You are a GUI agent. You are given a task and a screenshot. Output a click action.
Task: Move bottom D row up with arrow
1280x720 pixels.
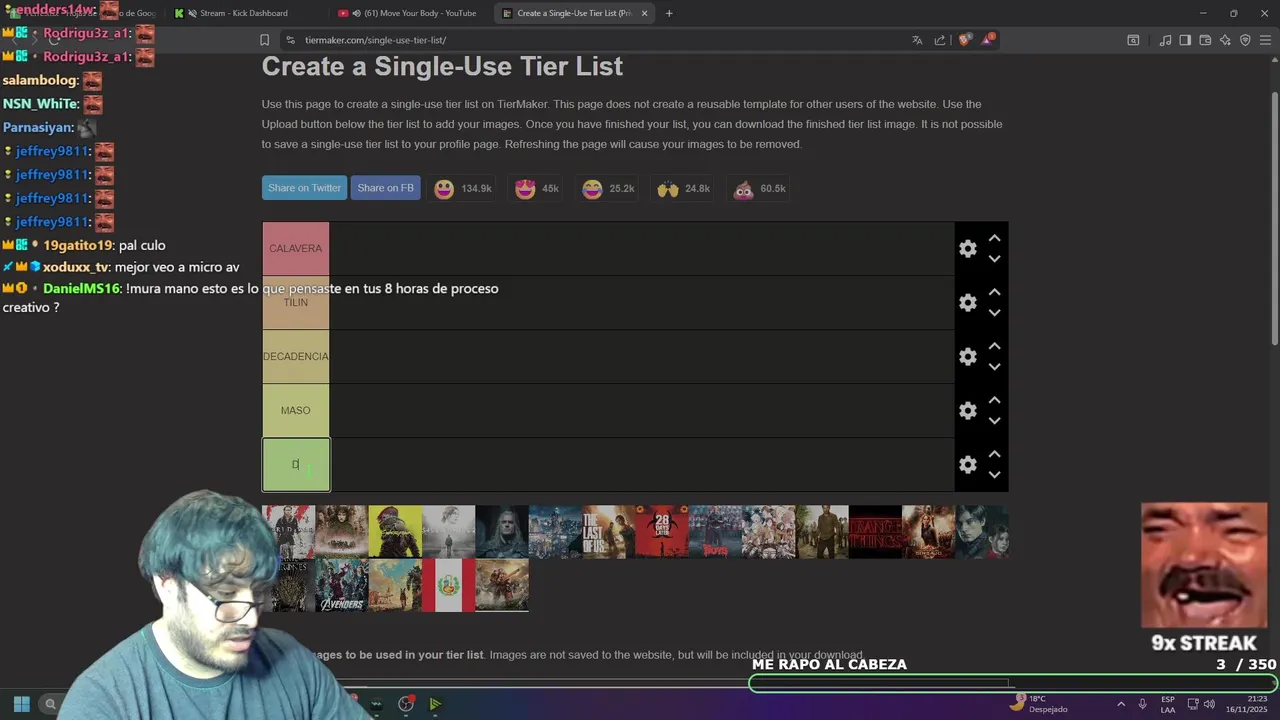994,455
